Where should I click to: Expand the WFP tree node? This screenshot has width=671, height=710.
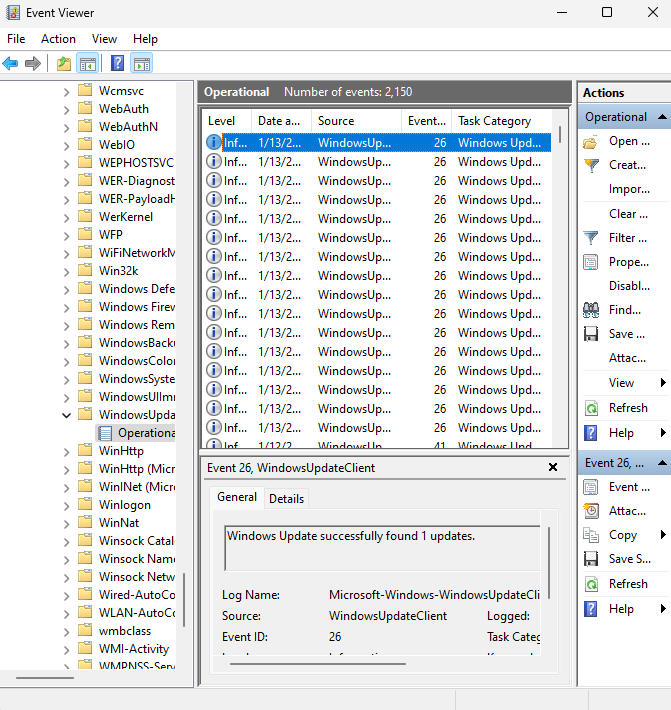tap(67, 236)
